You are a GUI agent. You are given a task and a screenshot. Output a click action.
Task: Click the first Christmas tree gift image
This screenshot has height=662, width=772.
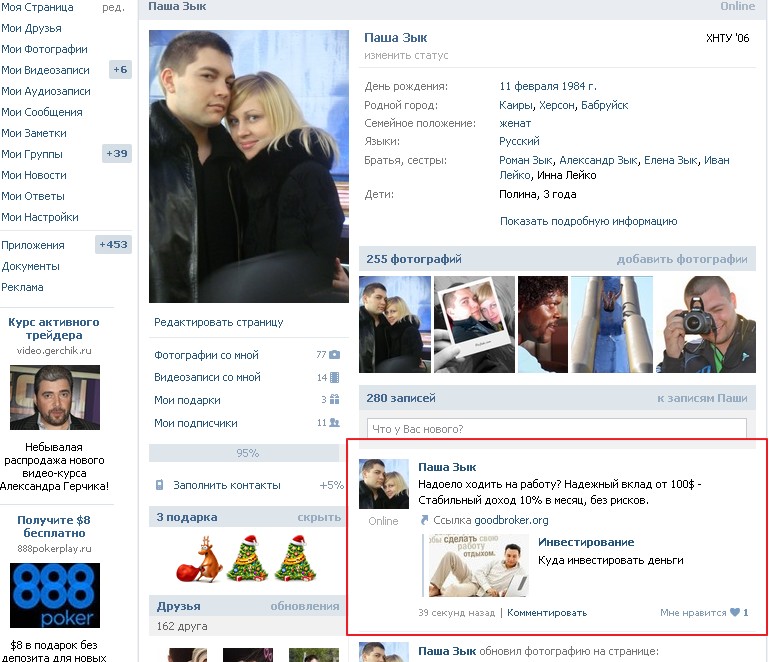[x=247, y=559]
